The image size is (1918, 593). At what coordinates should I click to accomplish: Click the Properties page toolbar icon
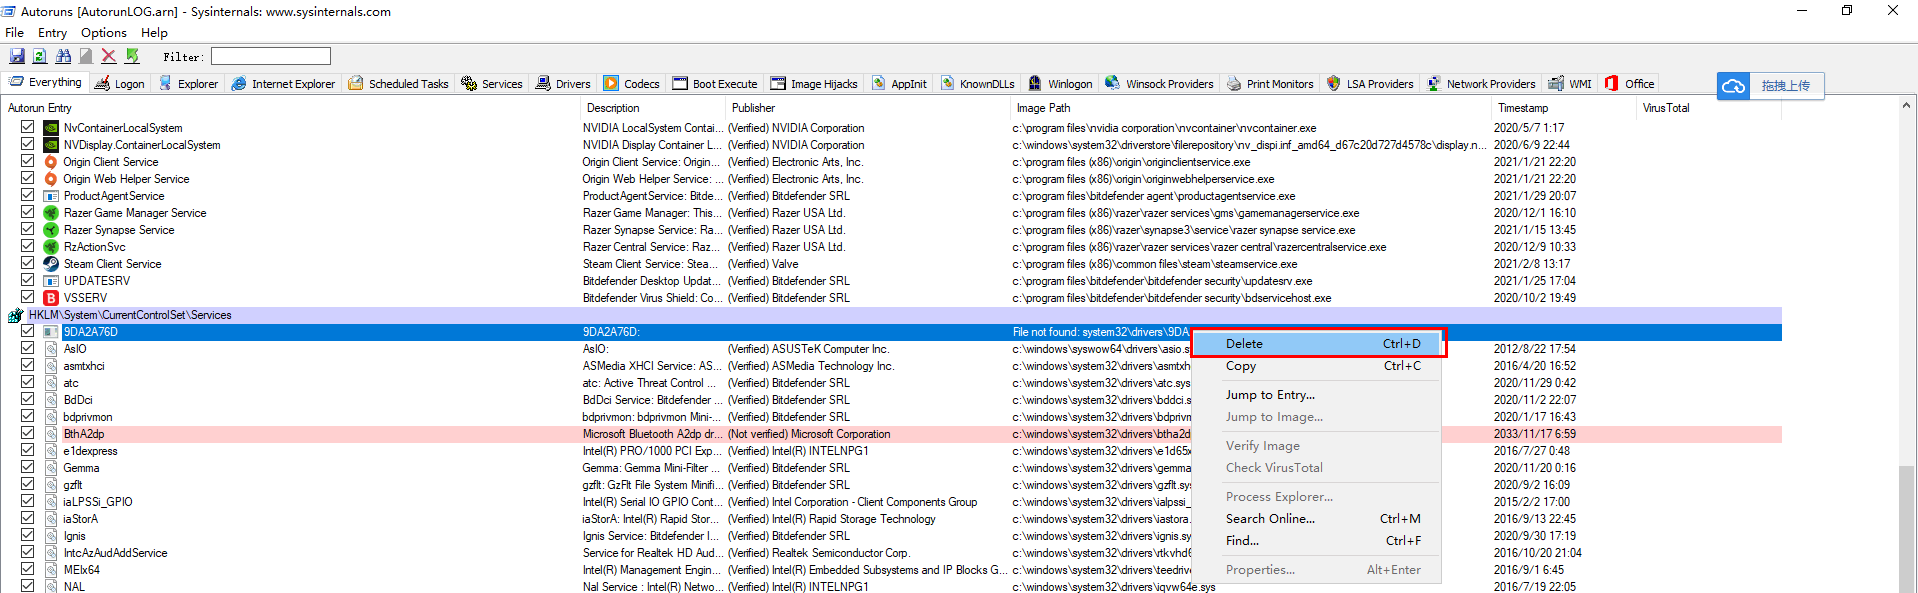[x=86, y=56]
